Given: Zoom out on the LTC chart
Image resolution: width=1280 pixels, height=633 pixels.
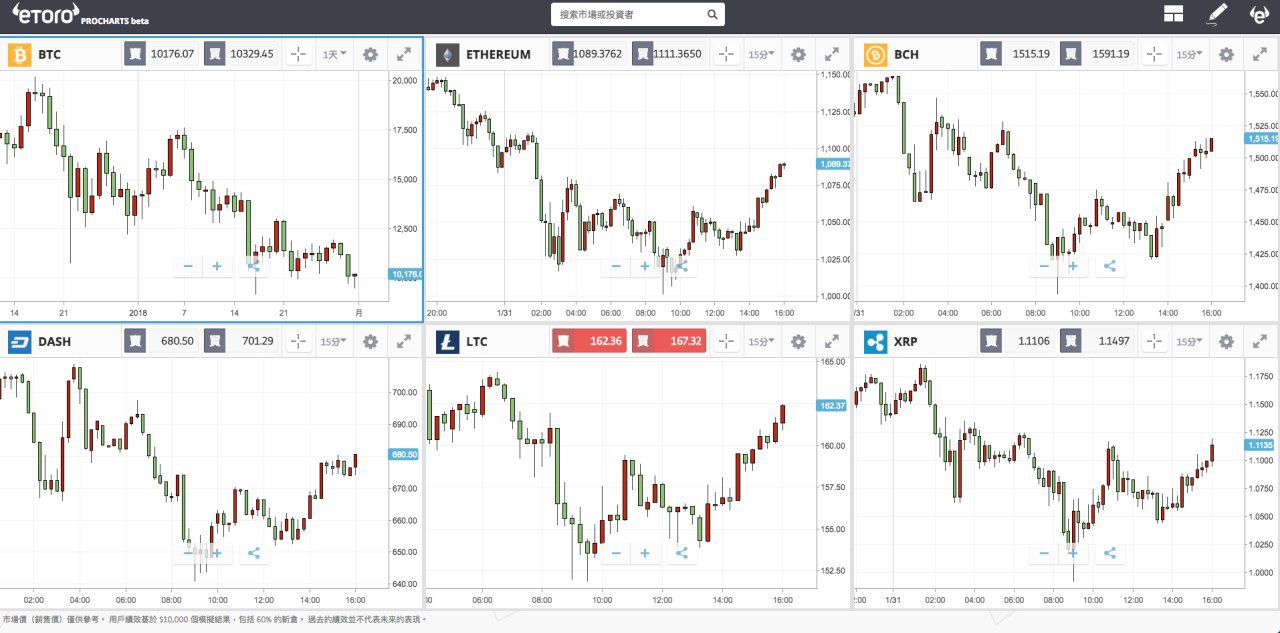Looking at the screenshot, I should click(x=616, y=552).
